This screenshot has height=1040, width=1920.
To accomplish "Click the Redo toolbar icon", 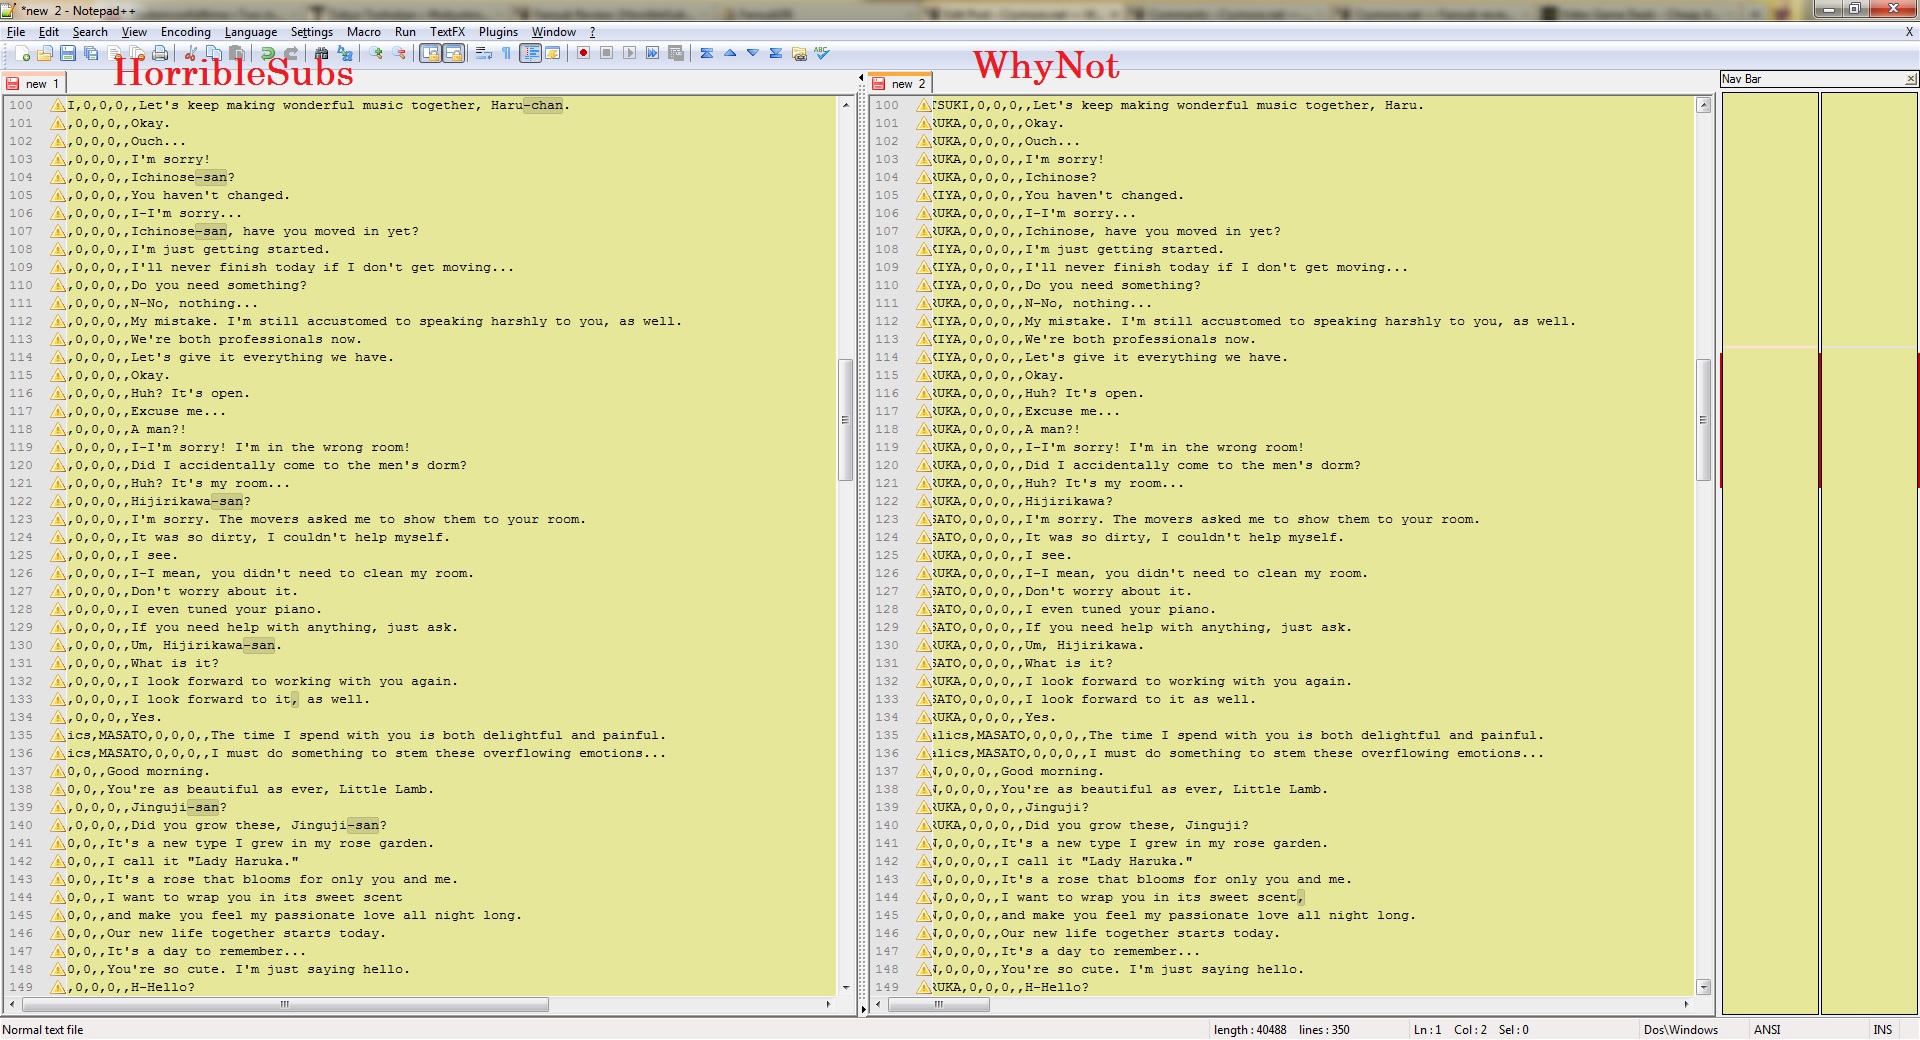I will (291, 53).
